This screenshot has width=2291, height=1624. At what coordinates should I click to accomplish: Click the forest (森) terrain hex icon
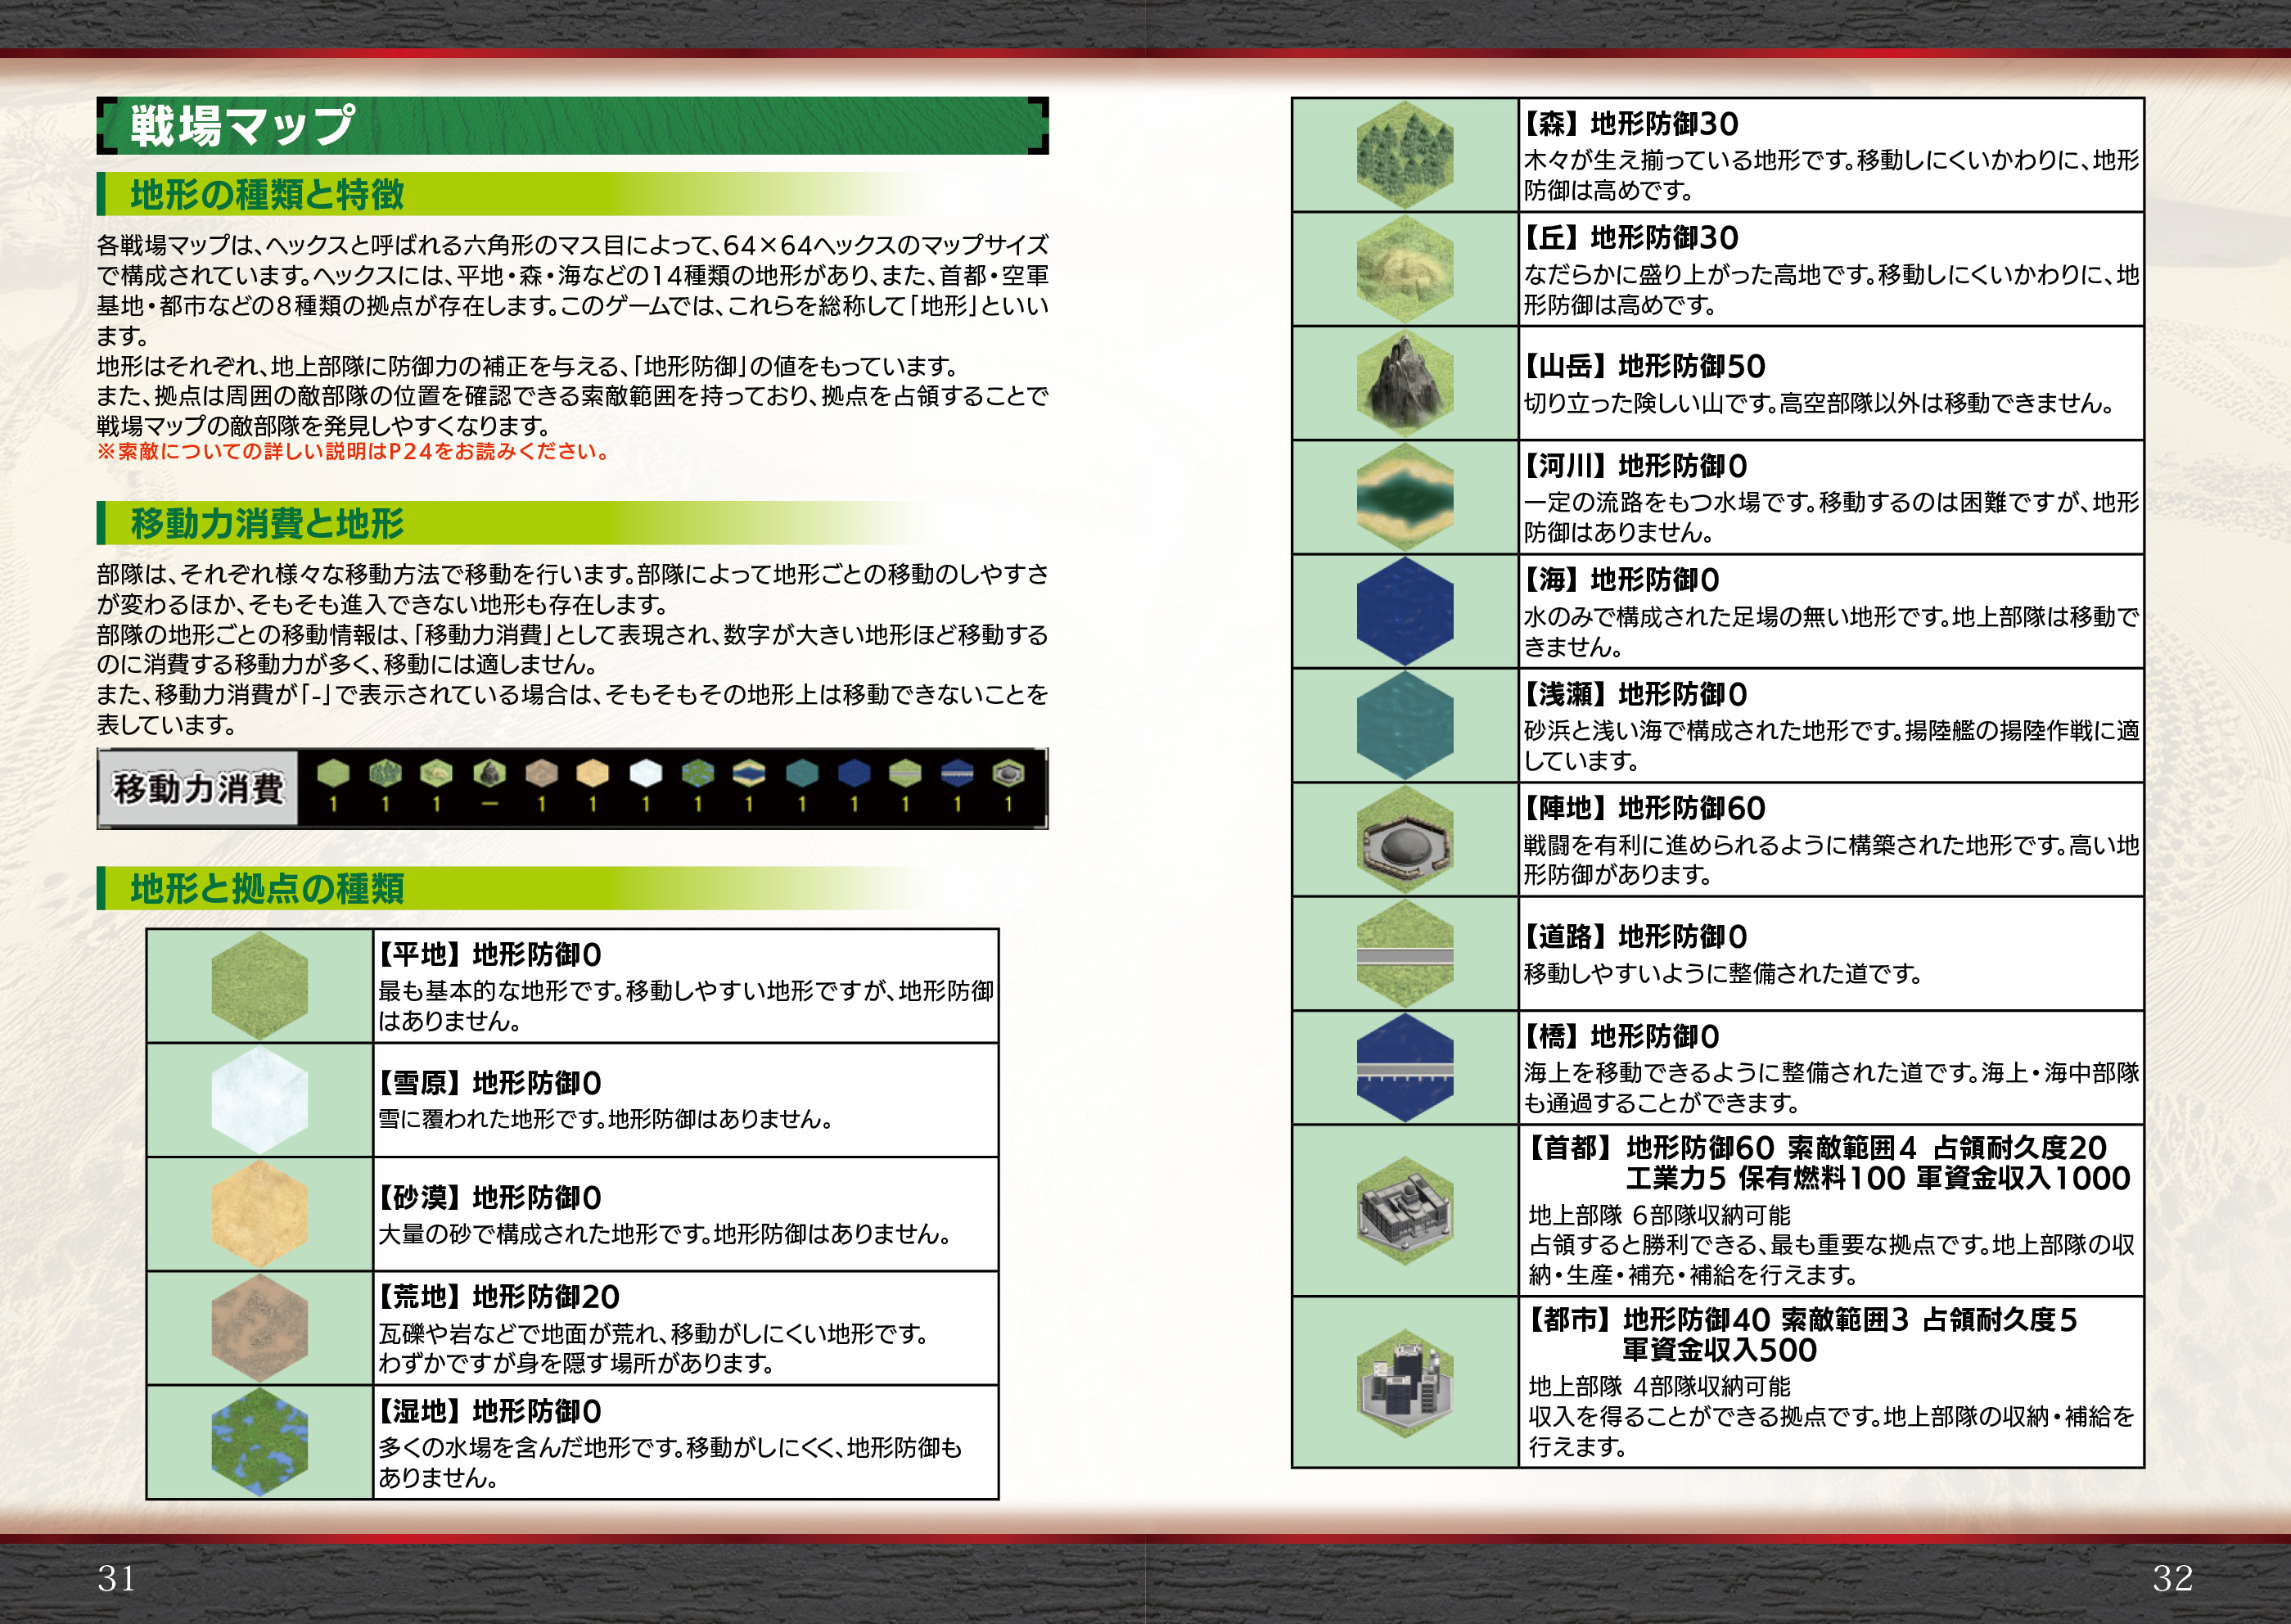click(1404, 155)
